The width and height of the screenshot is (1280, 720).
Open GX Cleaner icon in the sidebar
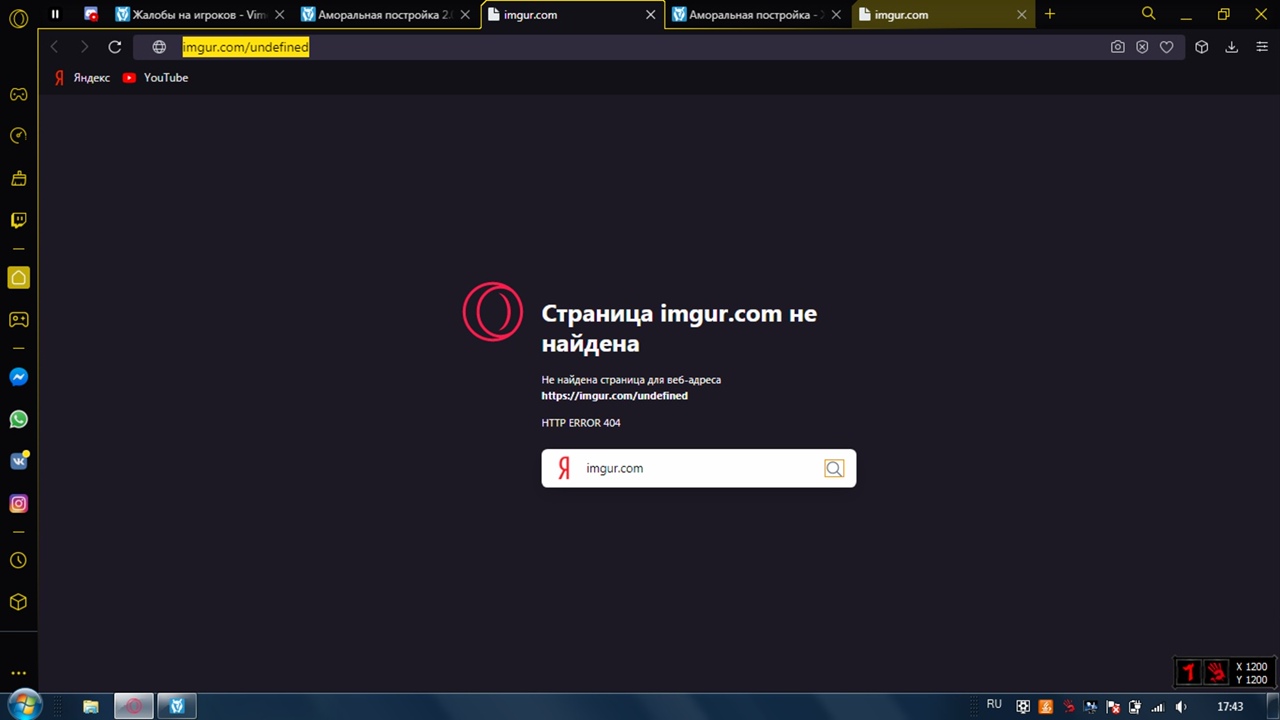pos(18,178)
